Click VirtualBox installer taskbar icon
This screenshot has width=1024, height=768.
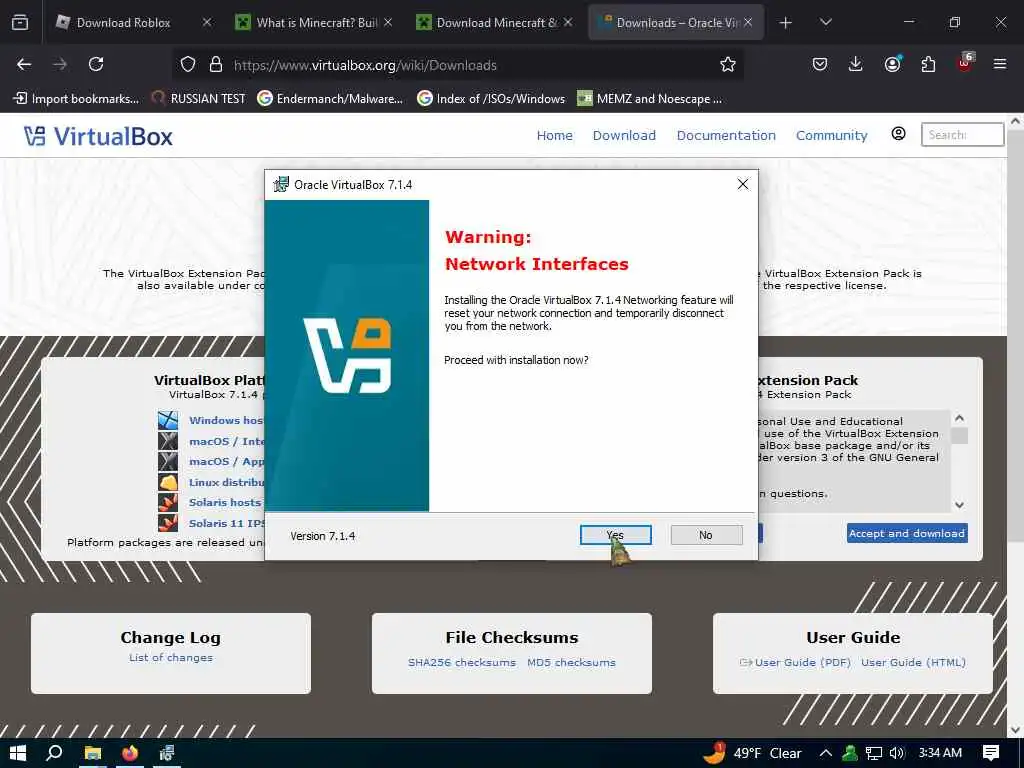coord(167,753)
